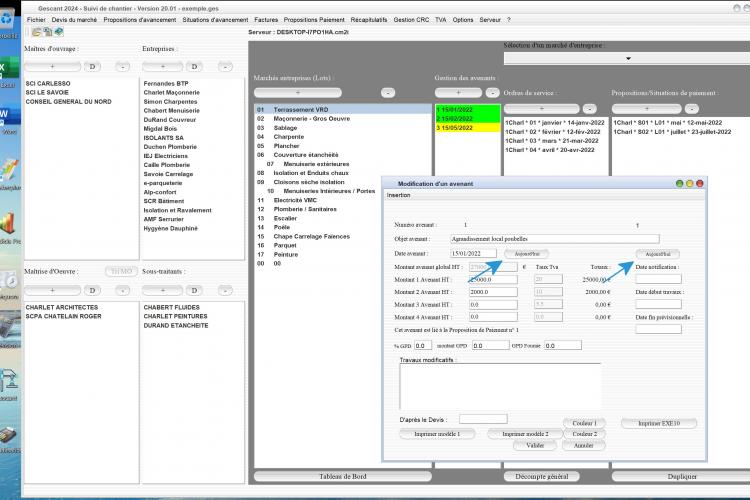Click the plus button under Propositions/Situations de paiement
The height and width of the screenshot is (500, 750).
[647, 109]
